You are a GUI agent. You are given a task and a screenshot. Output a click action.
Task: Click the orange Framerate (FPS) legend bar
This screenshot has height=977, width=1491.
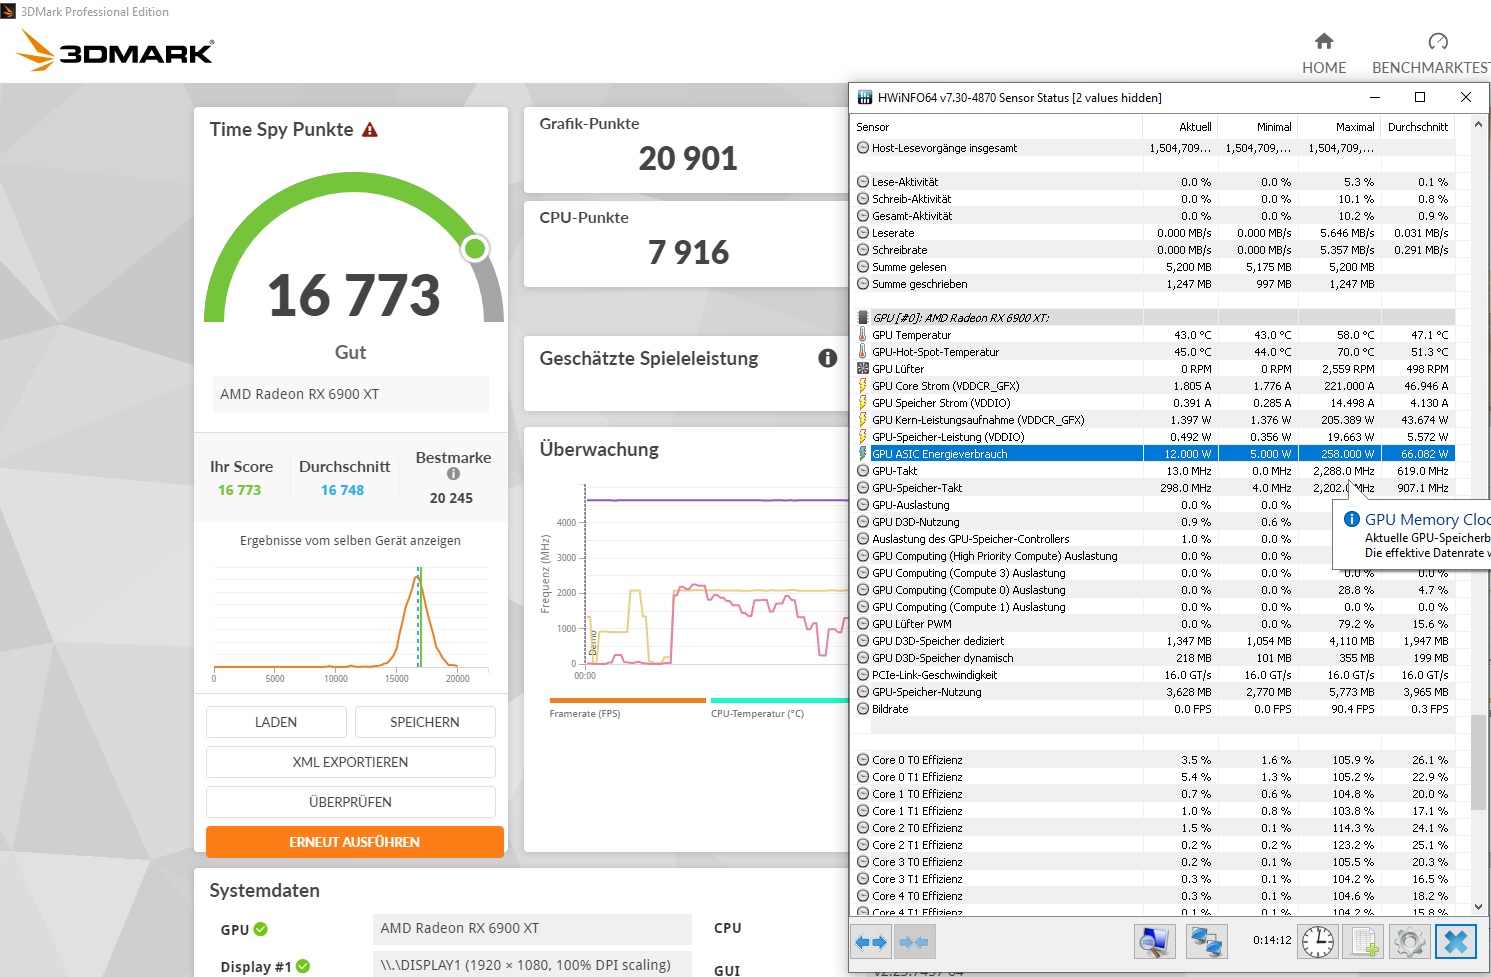[628, 700]
